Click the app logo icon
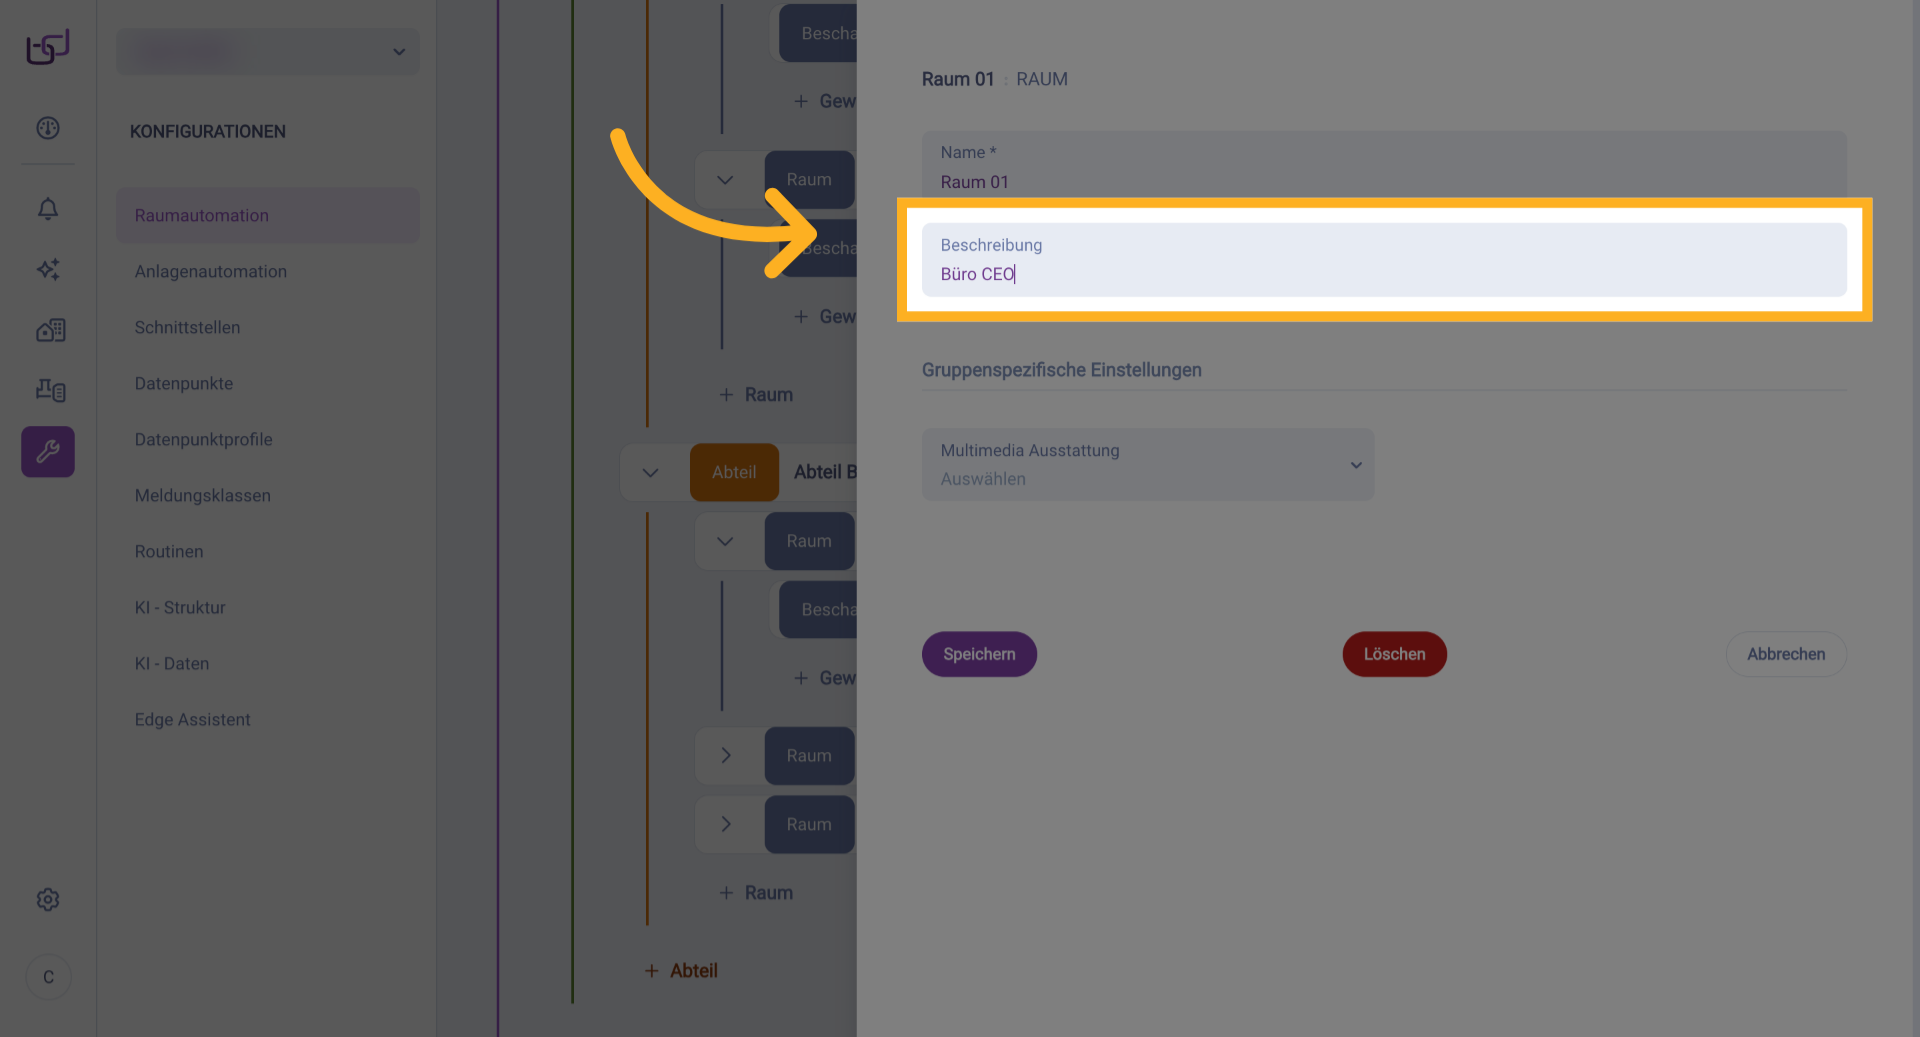Image resolution: width=1920 pixels, height=1037 pixels. pyautogui.click(x=48, y=47)
